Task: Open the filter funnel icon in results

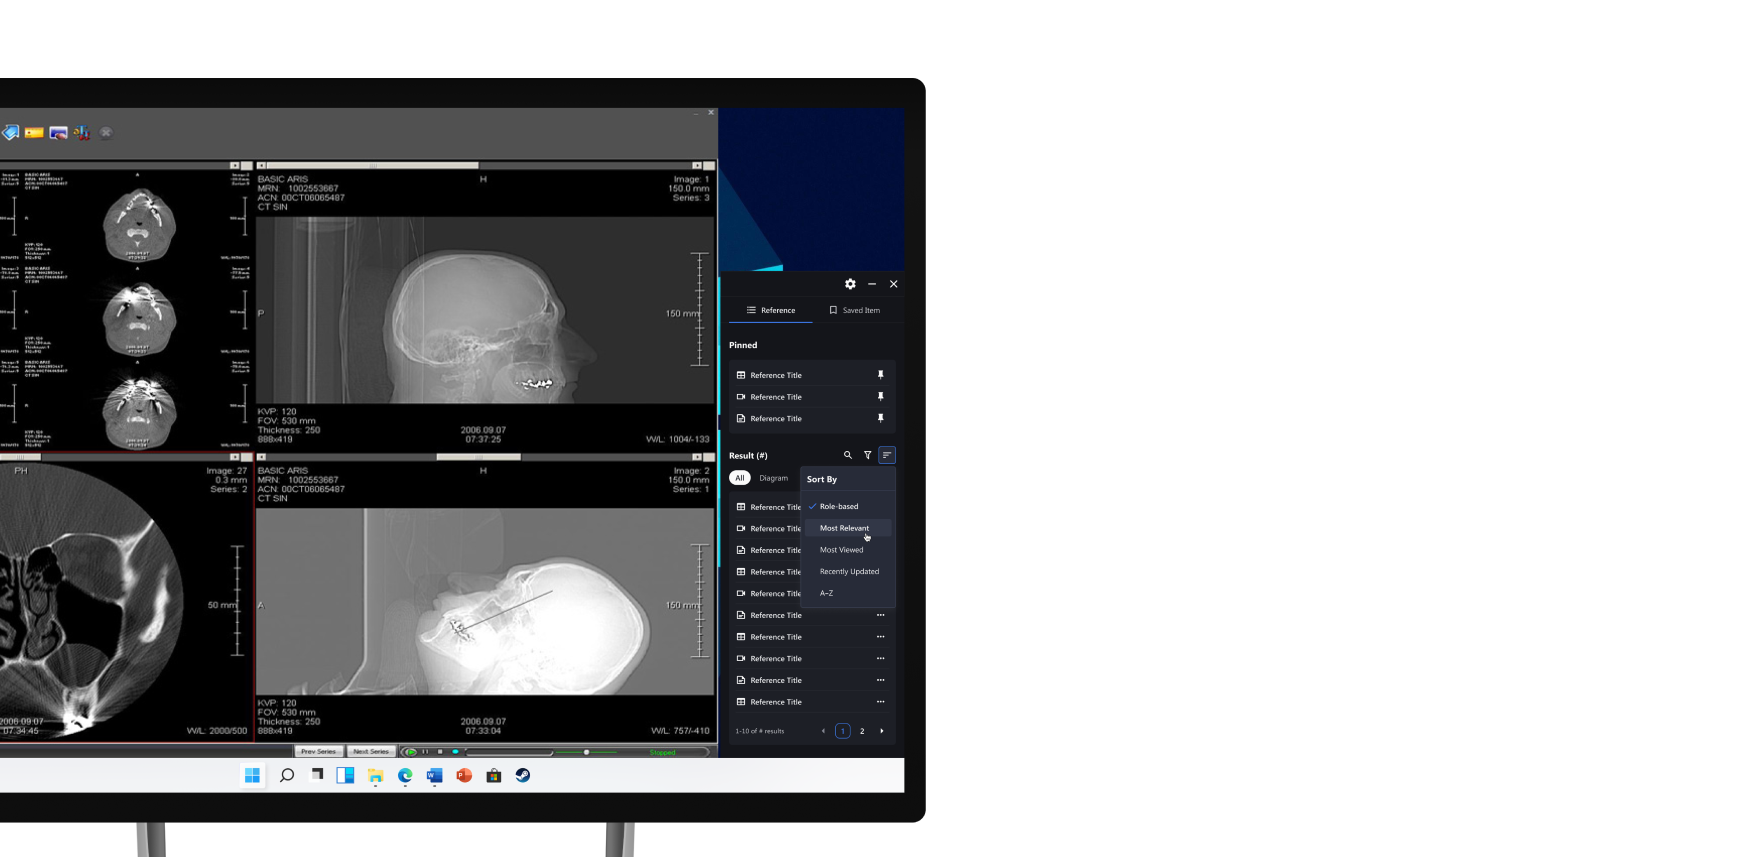Action: [x=867, y=455]
